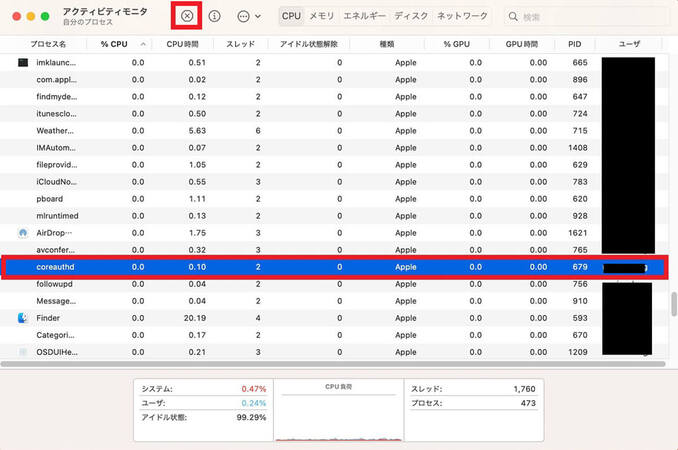This screenshot has width=678, height=450.
Task: Switch to the エネルギー tab
Action: pyautogui.click(x=364, y=16)
